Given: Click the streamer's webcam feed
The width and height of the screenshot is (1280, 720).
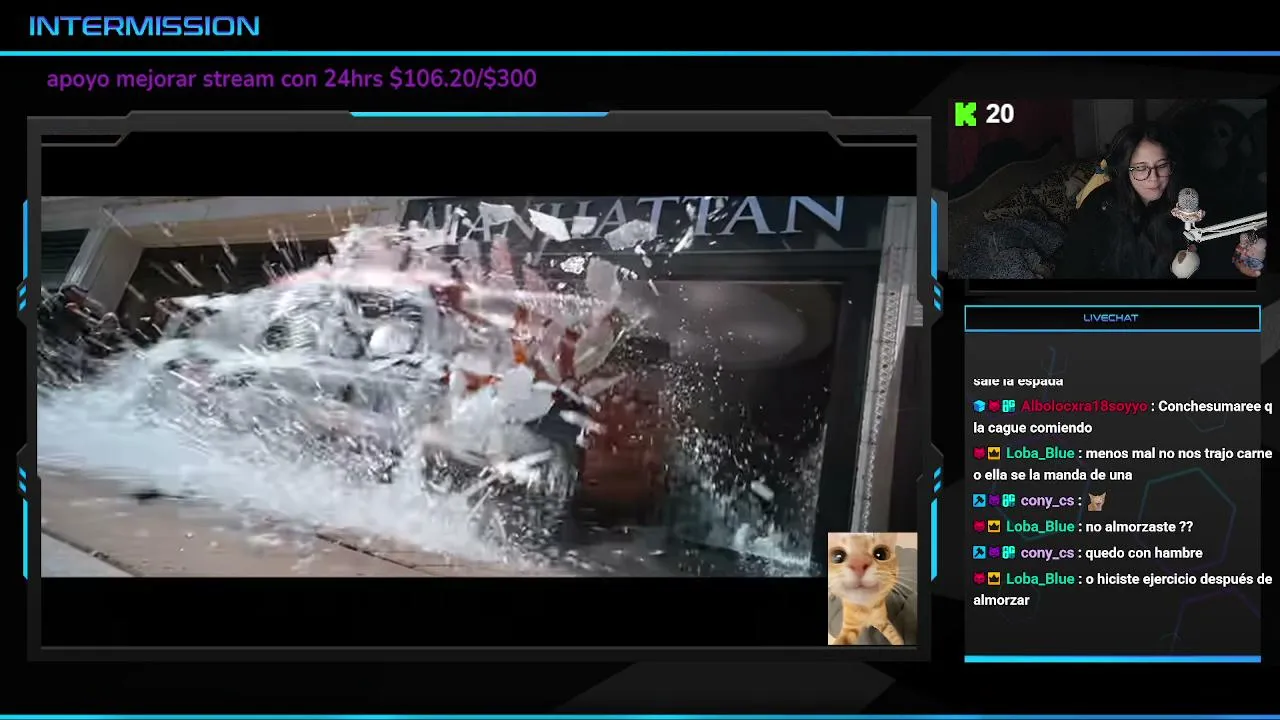Looking at the screenshot, I should [x=1107, y=189].
